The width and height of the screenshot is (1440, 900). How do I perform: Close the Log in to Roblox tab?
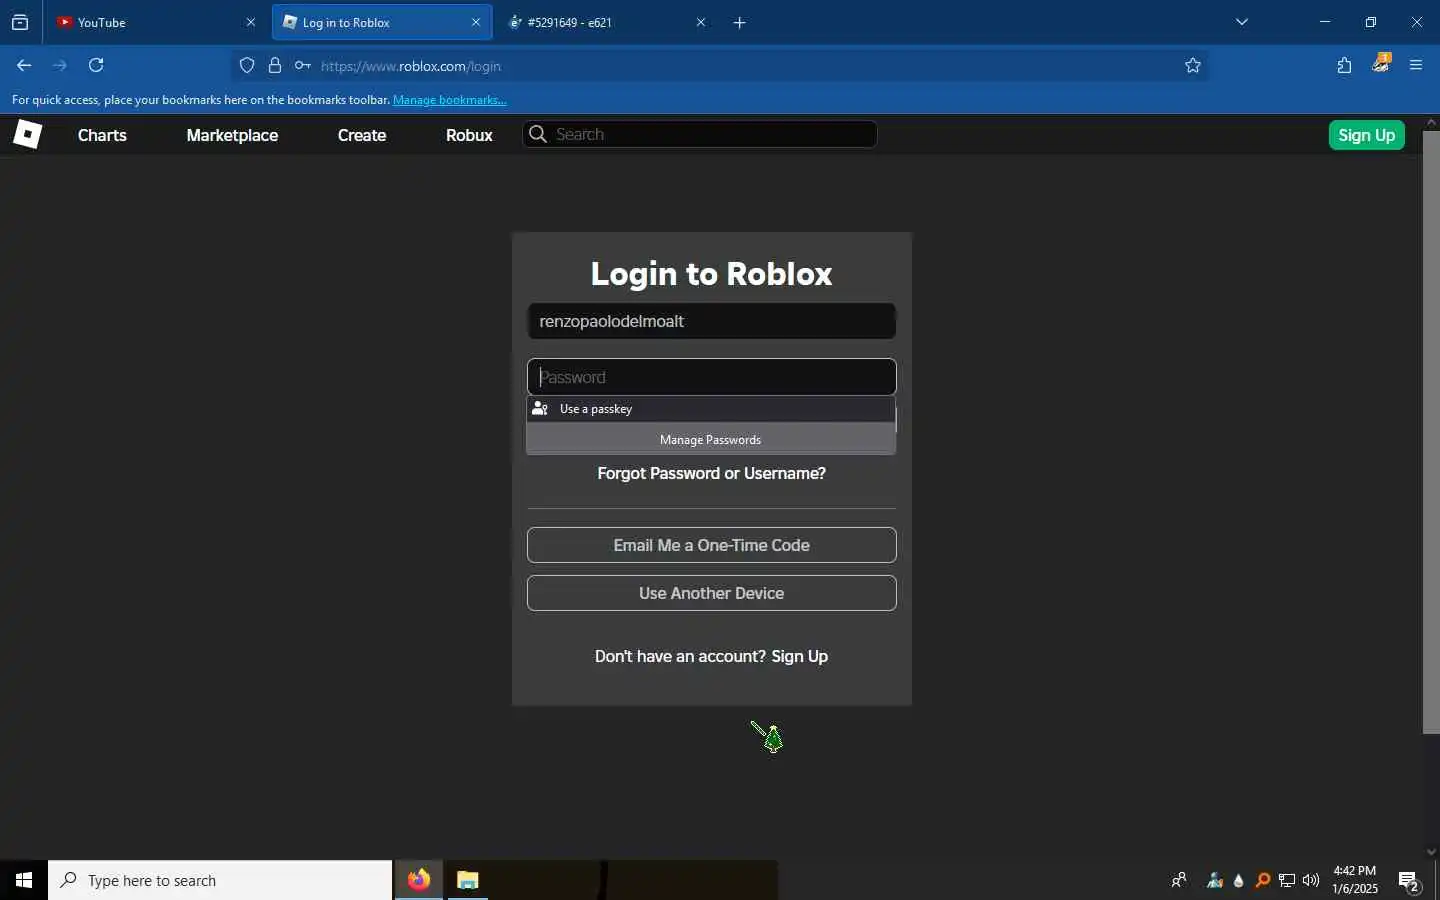tap(476, 22)
